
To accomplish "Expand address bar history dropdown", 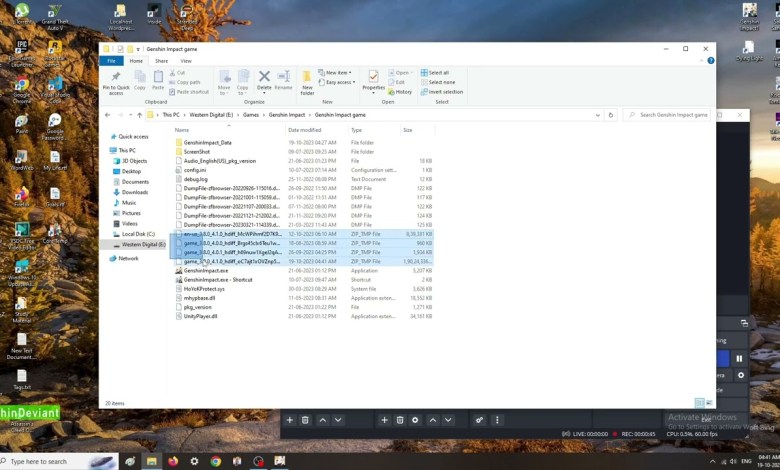I will coord(597,115).
